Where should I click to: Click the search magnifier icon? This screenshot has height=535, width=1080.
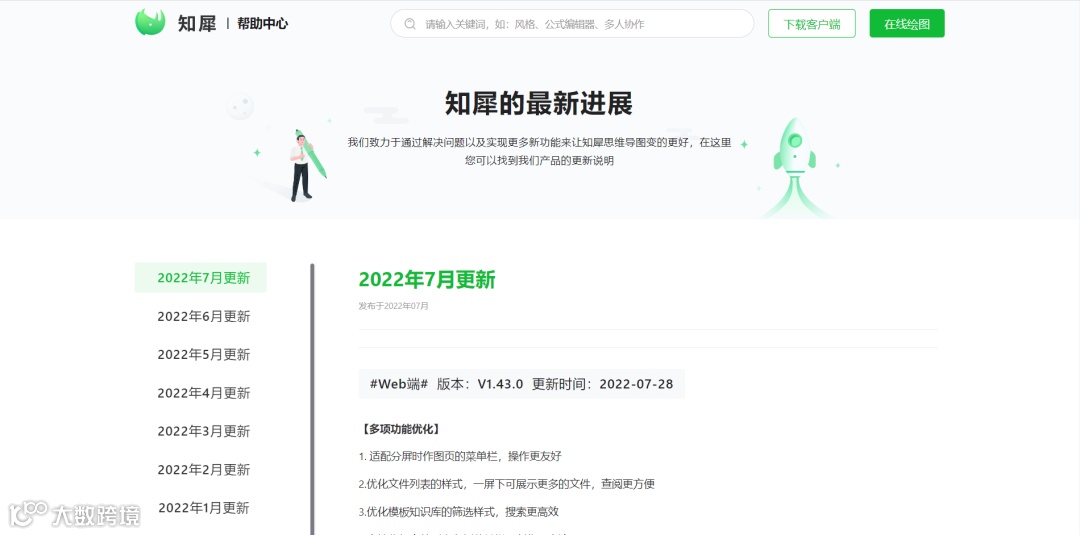410,24
